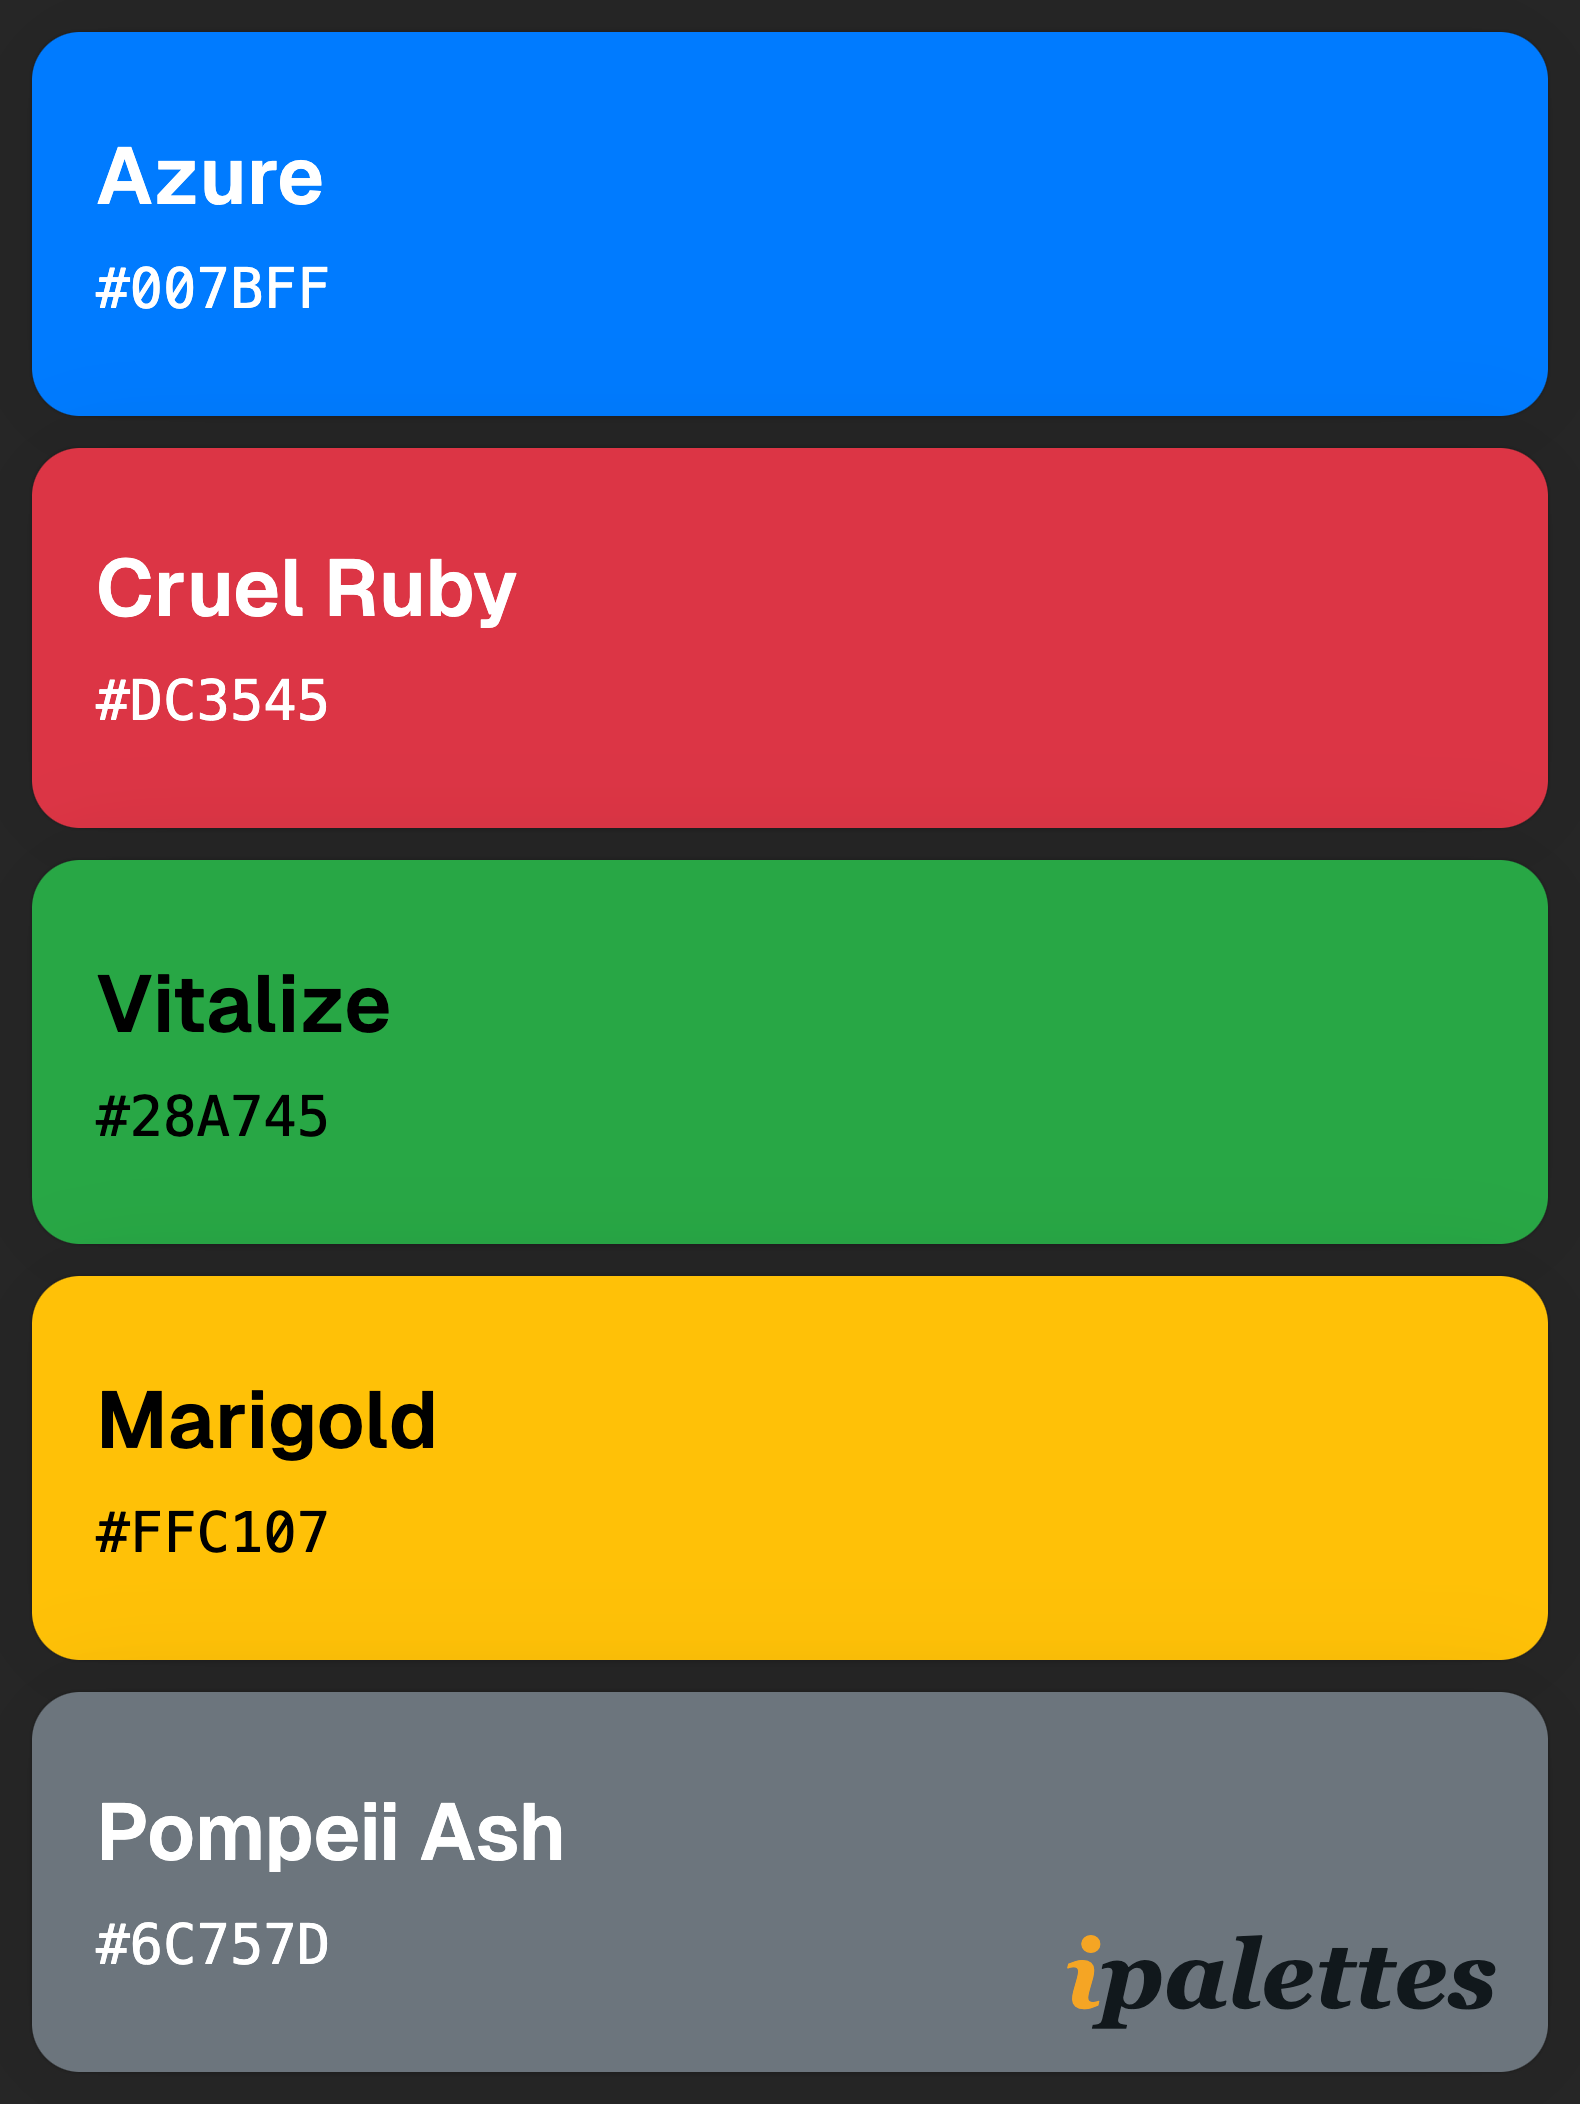The height and width of the screenshot is (2104, 1580).
Task: Select the Marigold yellow color swatch
Action: point(790,1468)
